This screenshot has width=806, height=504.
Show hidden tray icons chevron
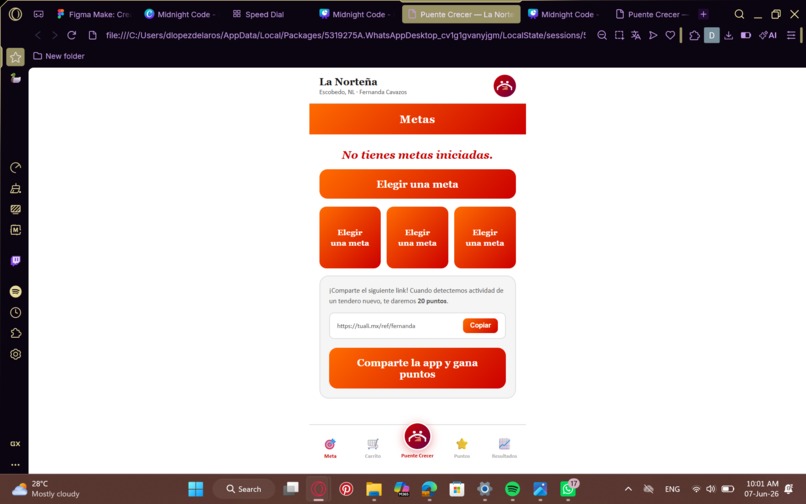[x=628, y=489]
